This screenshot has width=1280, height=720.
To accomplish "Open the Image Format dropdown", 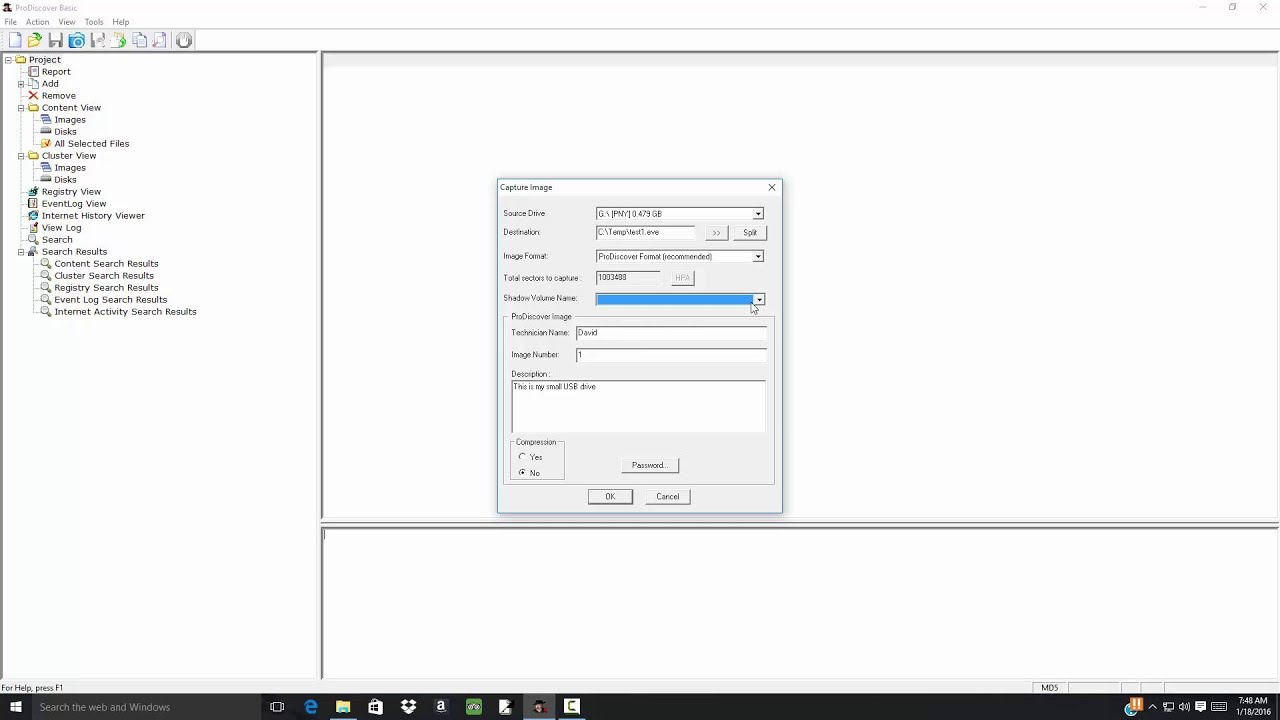I will [x=758, y=257].
